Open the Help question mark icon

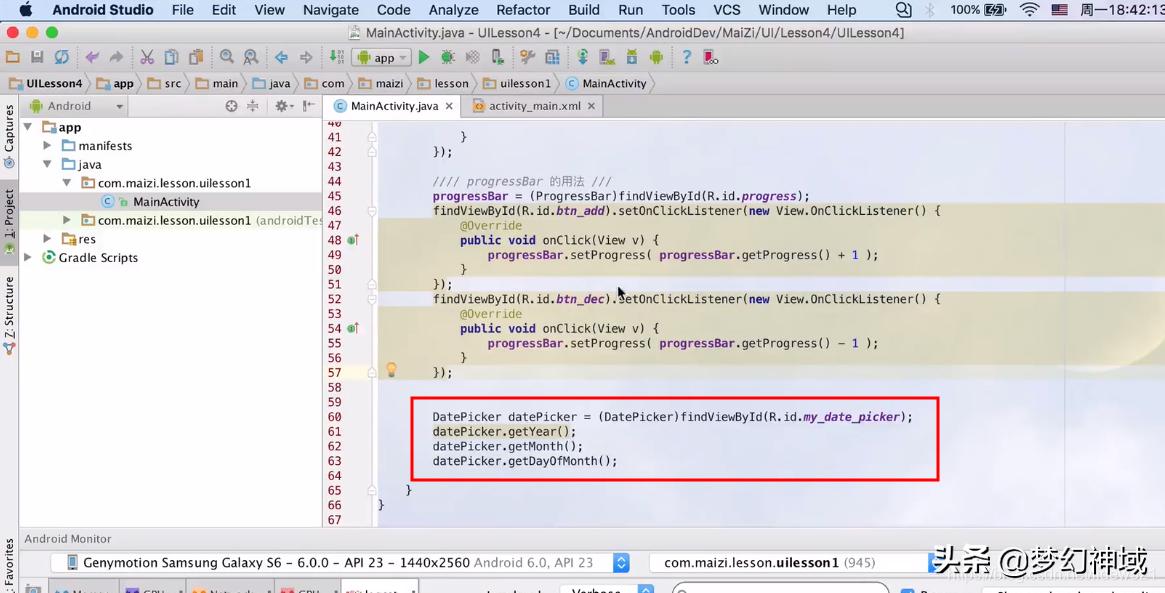pos(686,58)
